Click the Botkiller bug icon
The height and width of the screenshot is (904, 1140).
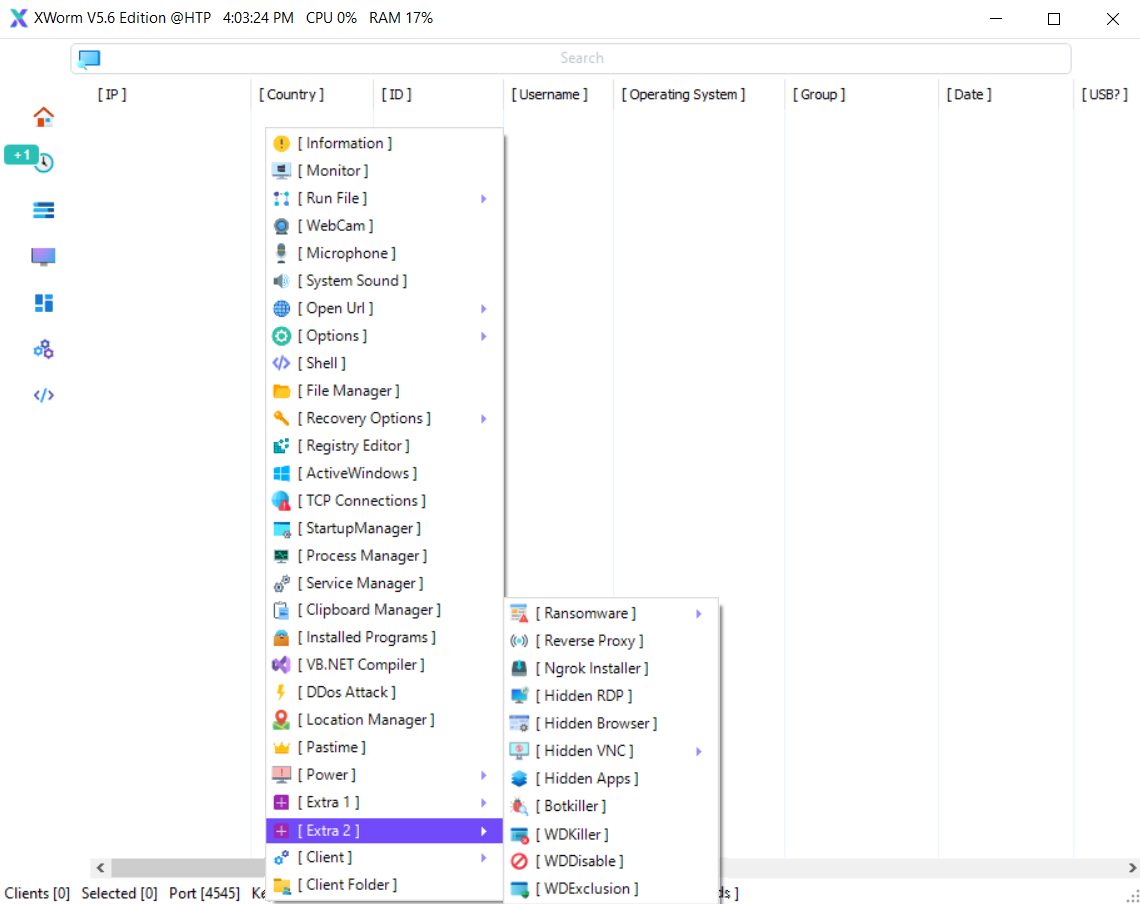(x=519, y=807)
